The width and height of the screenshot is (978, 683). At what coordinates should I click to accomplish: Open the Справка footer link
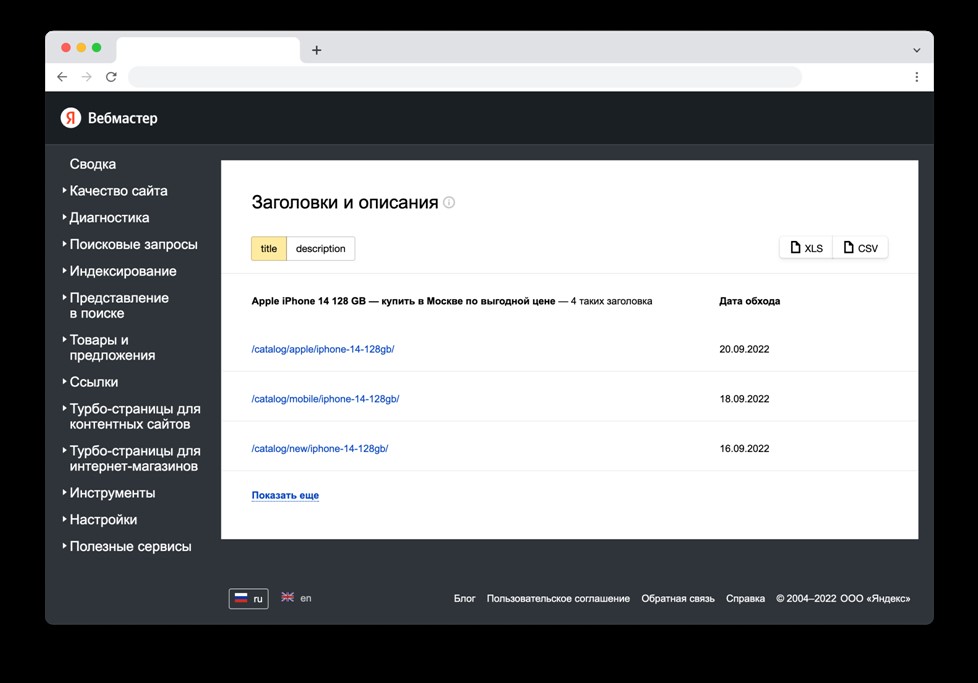tap(745, 598)
